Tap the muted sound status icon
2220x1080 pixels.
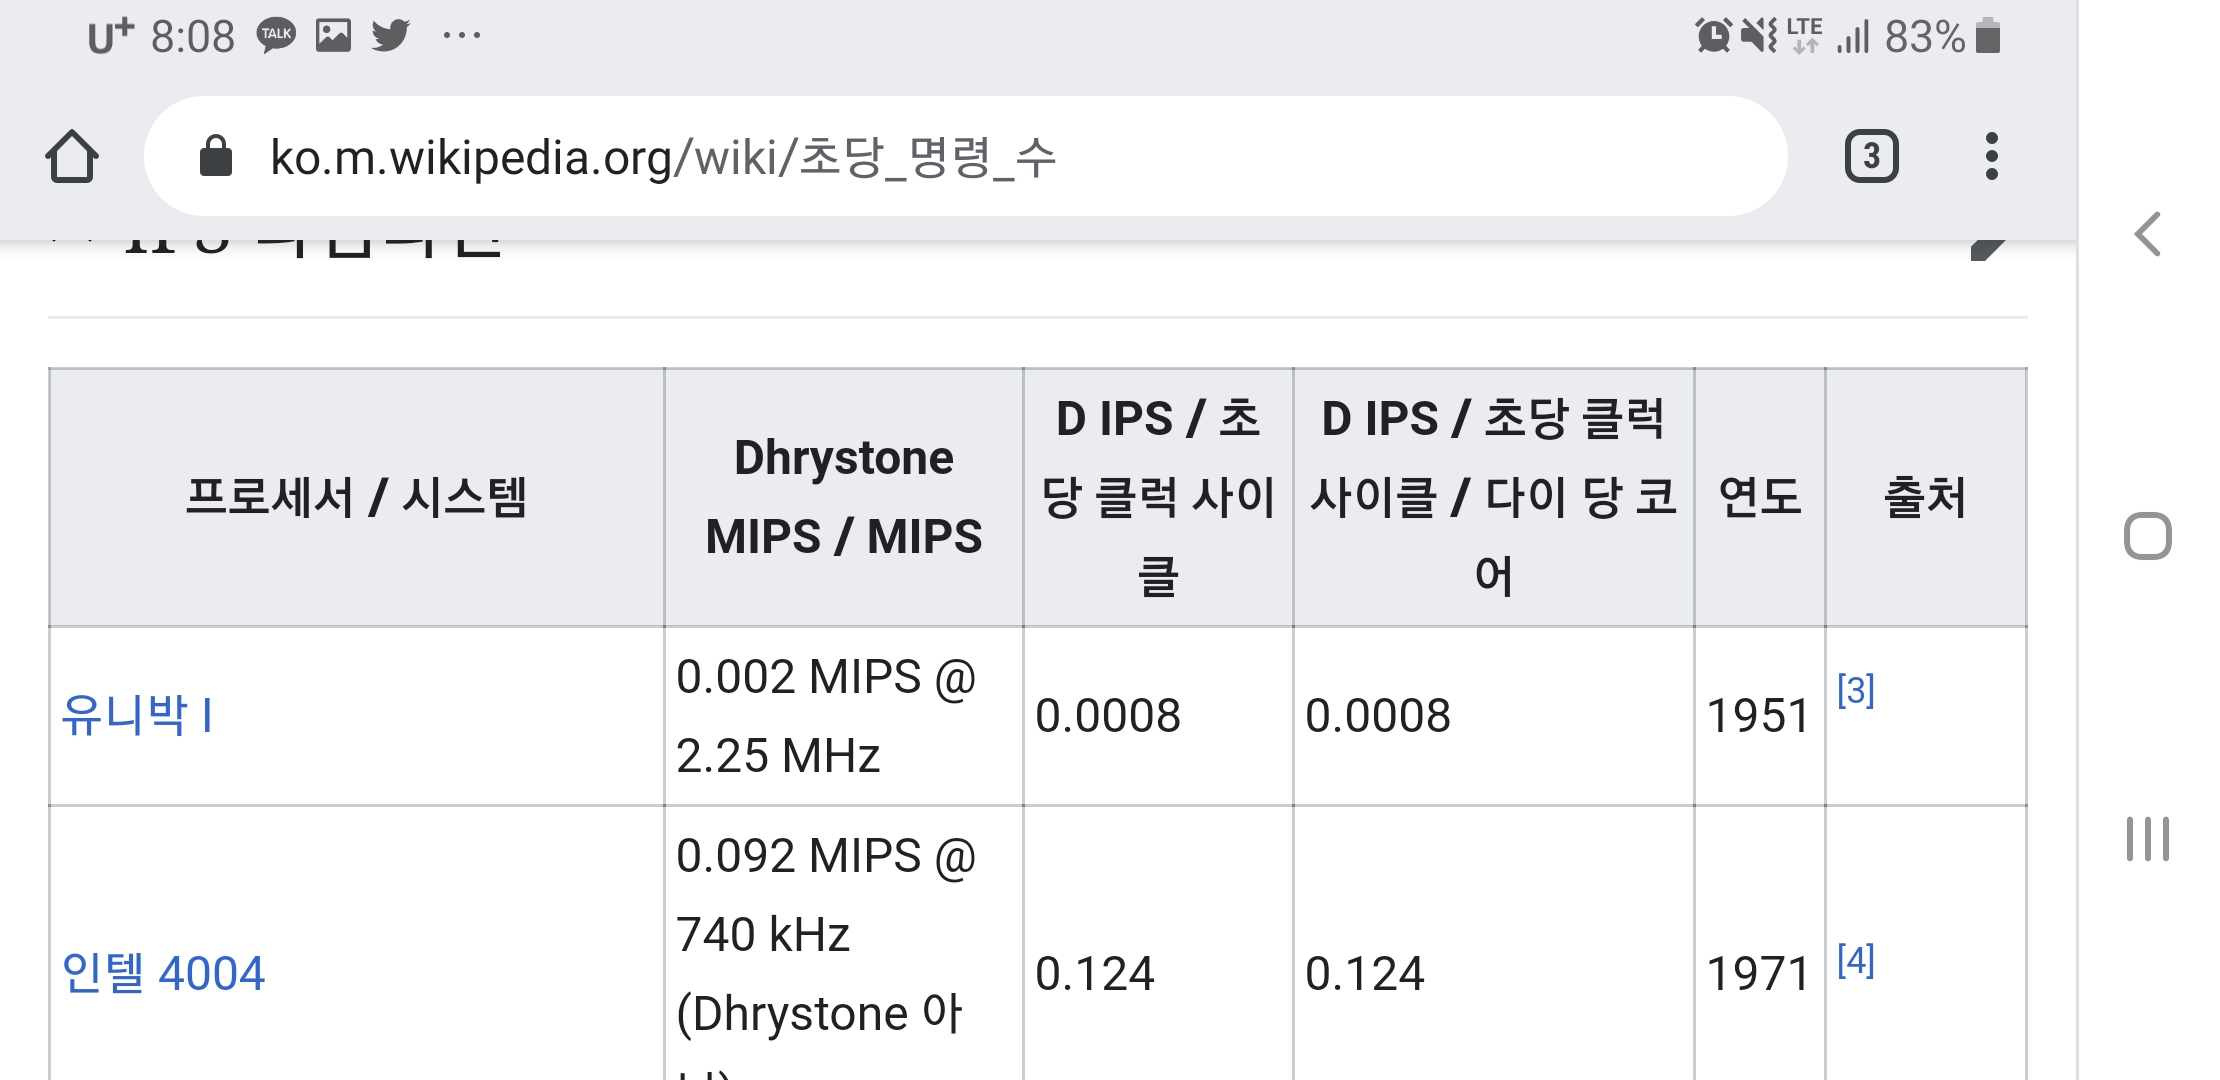1758,36
